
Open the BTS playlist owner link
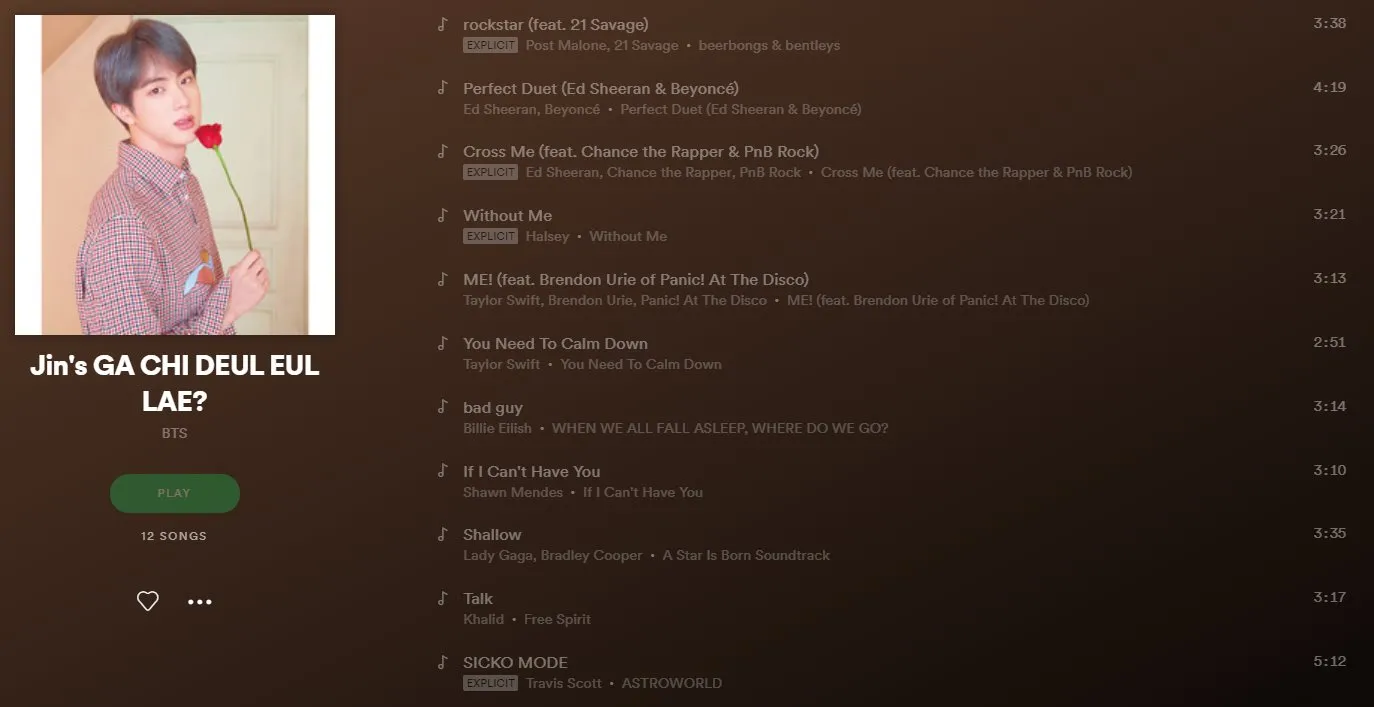tap(174, 433)
